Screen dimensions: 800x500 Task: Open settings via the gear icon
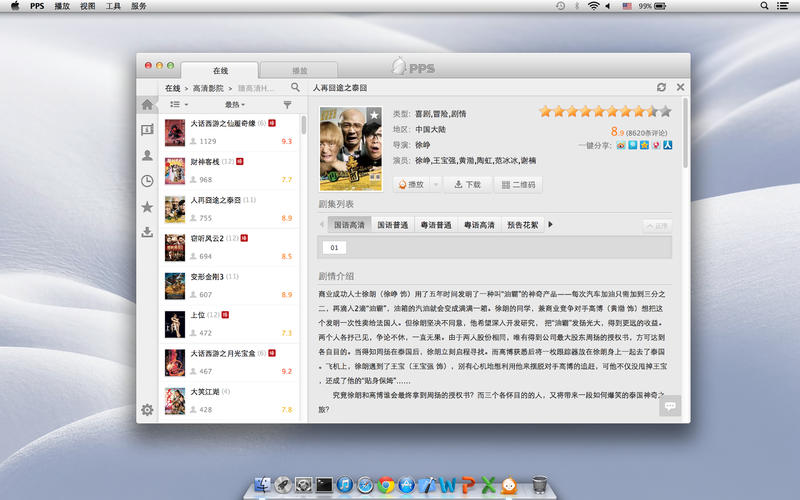147,410
